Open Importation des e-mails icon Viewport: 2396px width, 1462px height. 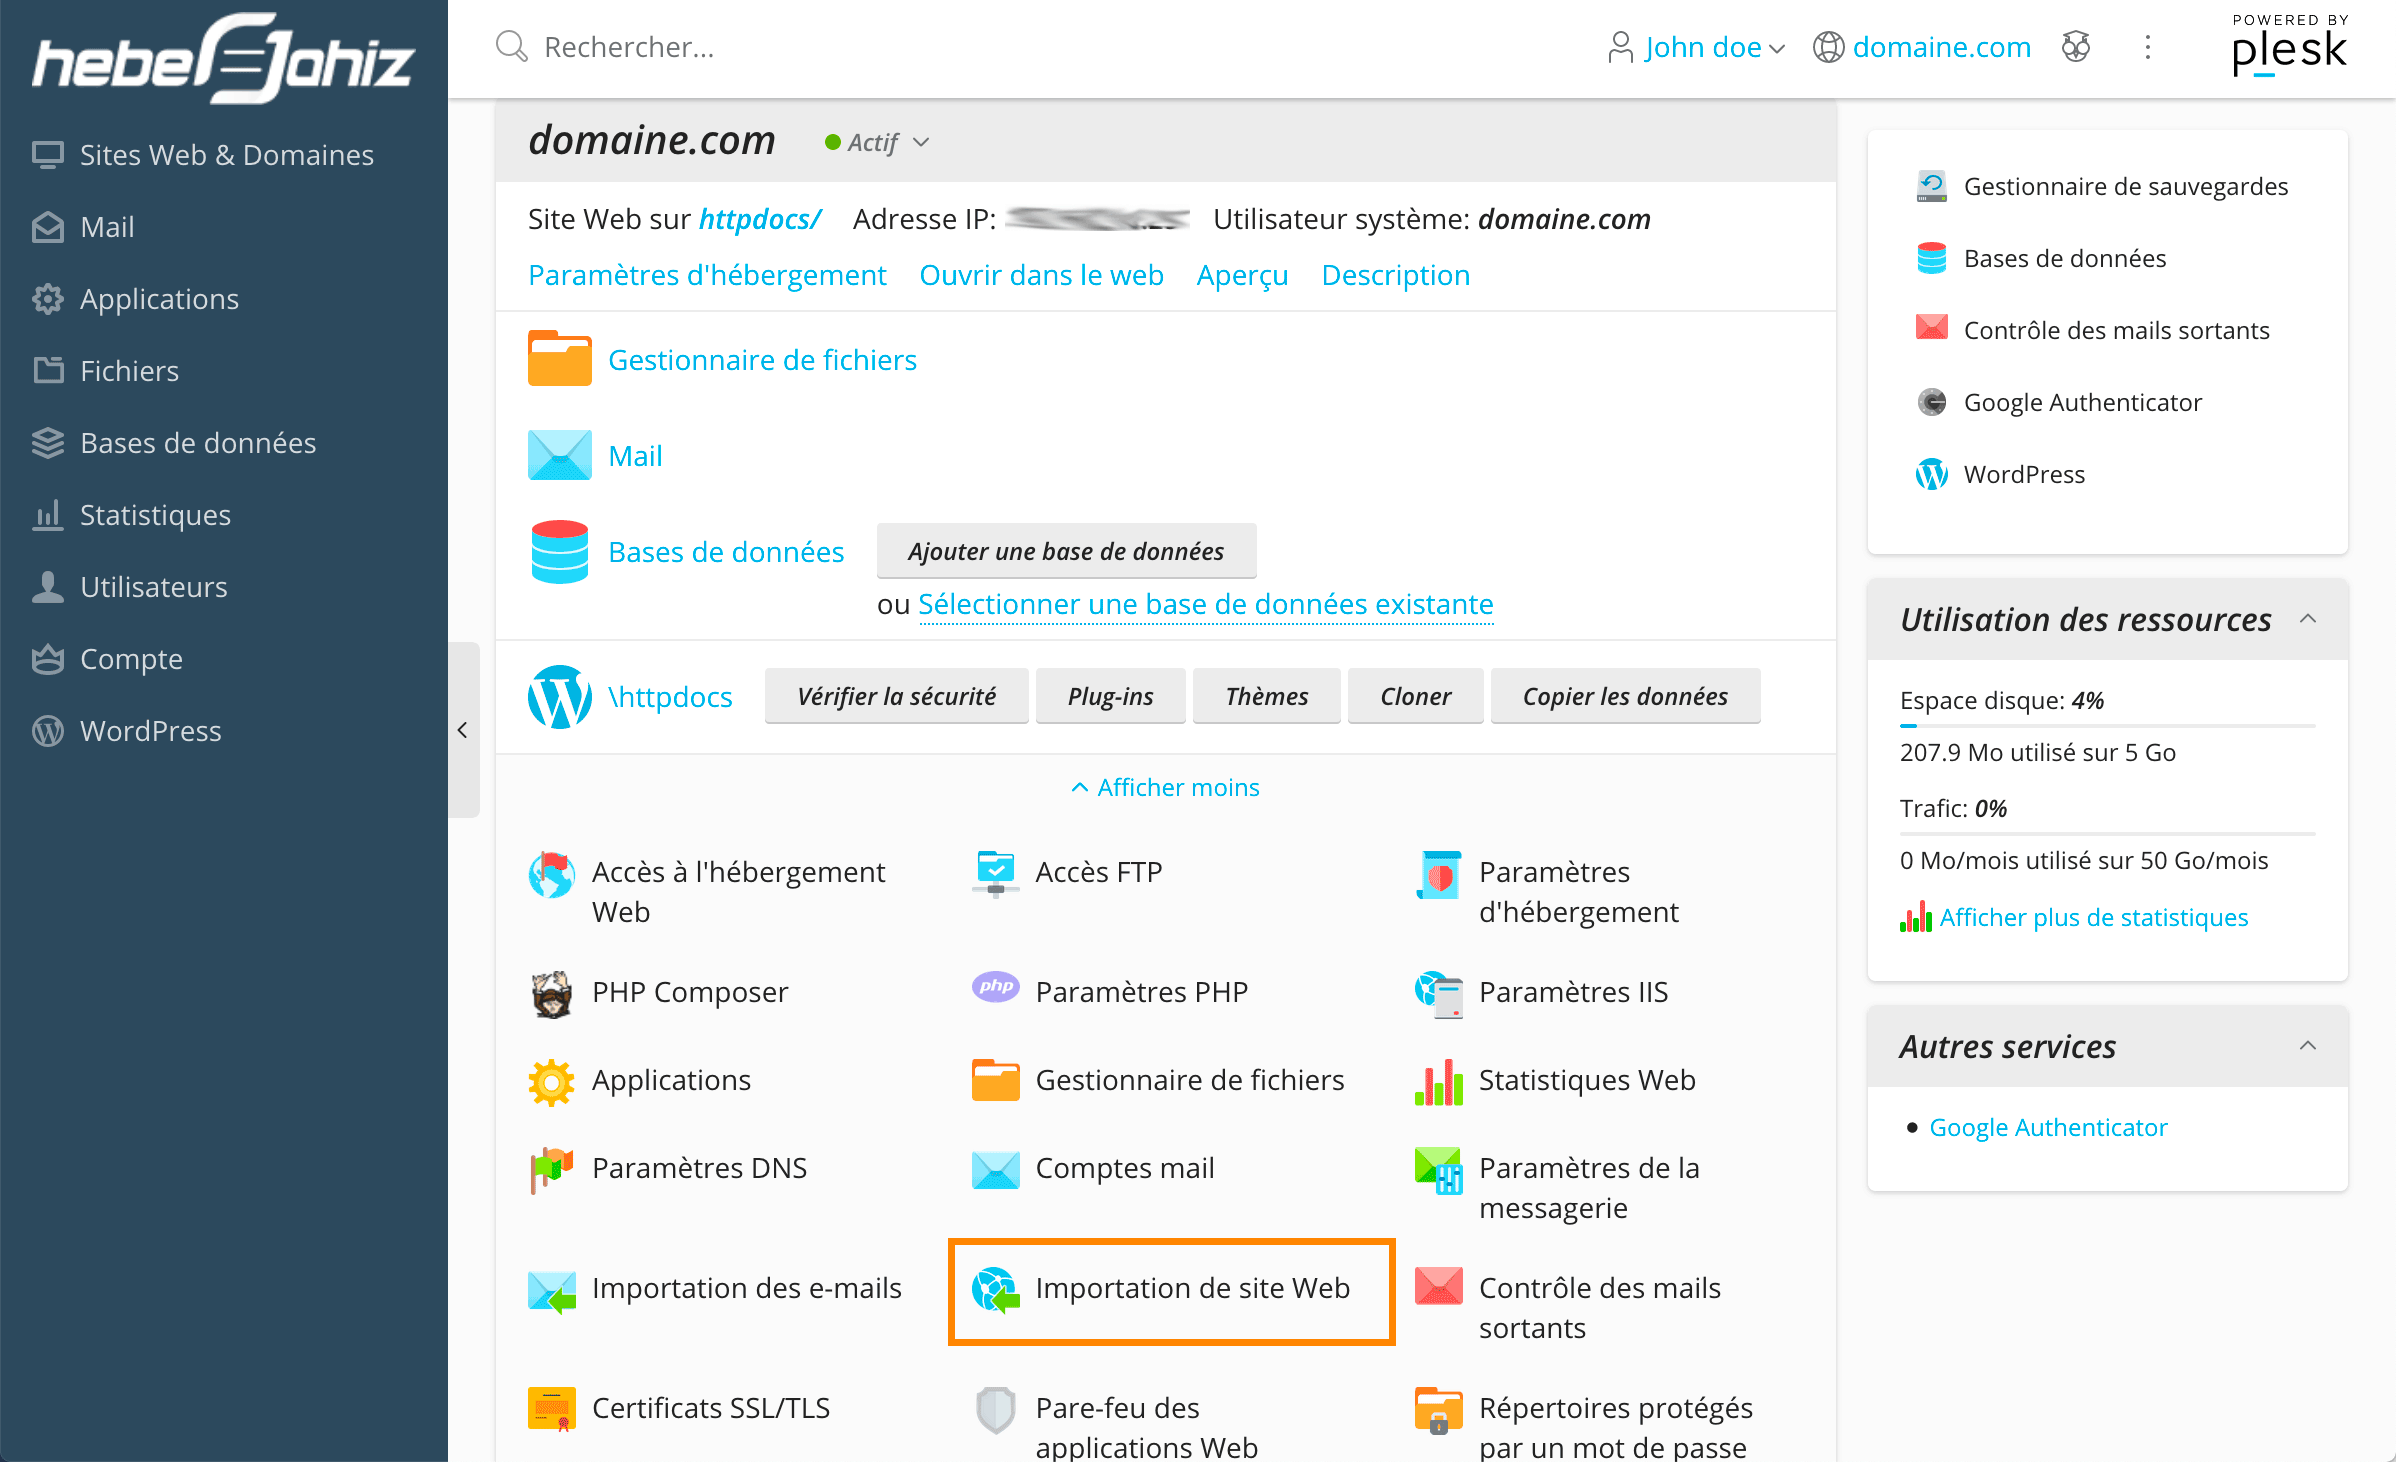(x=551, y=1290)
